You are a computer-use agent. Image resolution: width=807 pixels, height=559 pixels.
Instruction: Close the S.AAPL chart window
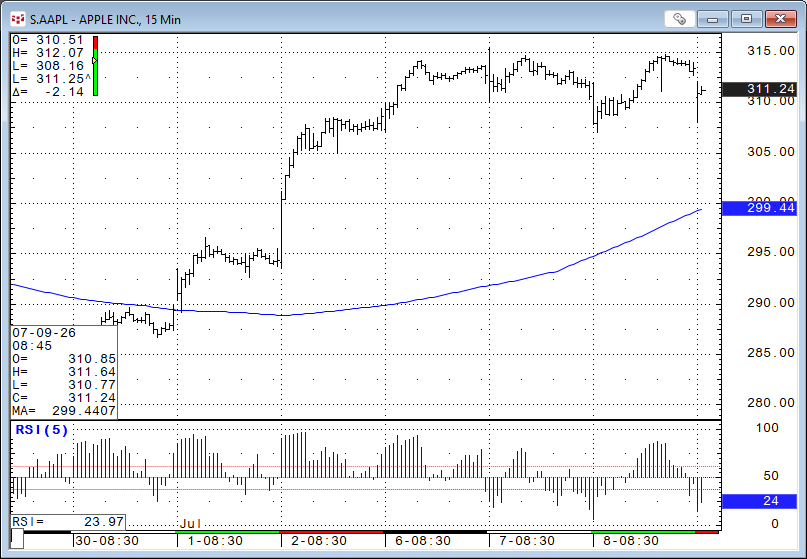780,19
